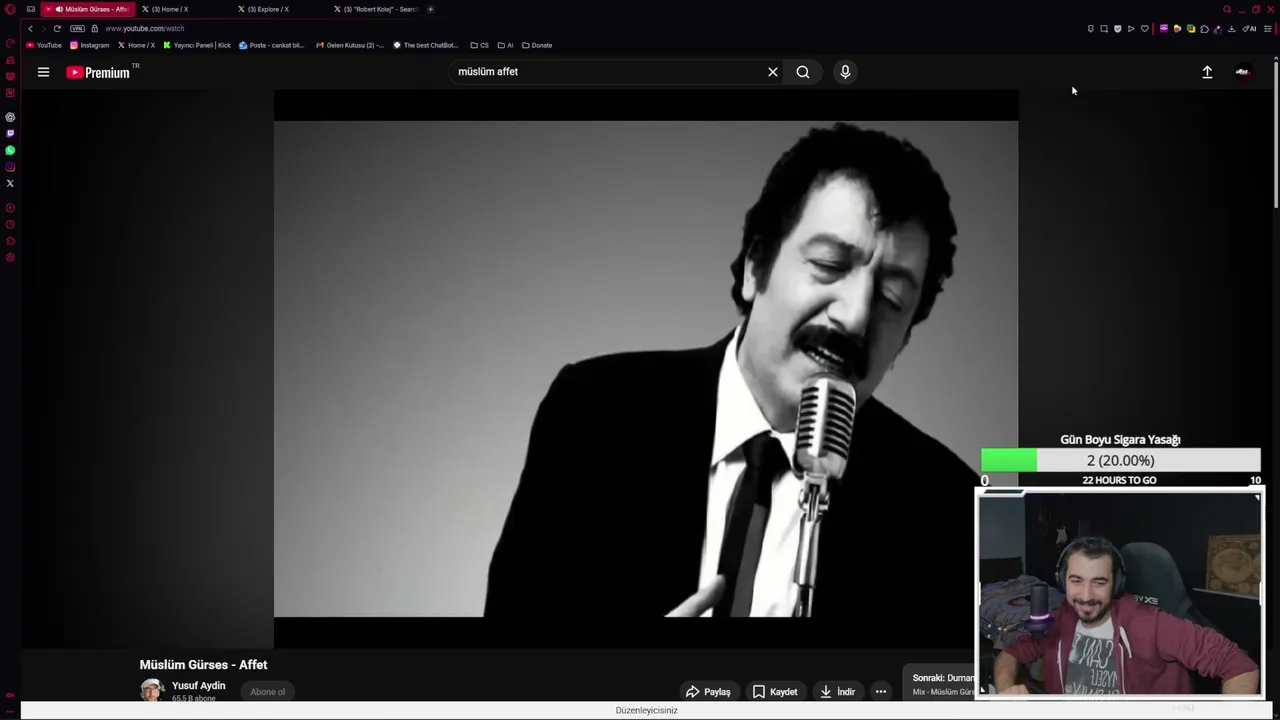Click the address bar URL
This screenshot has width=1280, height=720.
[x=145, y=28]
